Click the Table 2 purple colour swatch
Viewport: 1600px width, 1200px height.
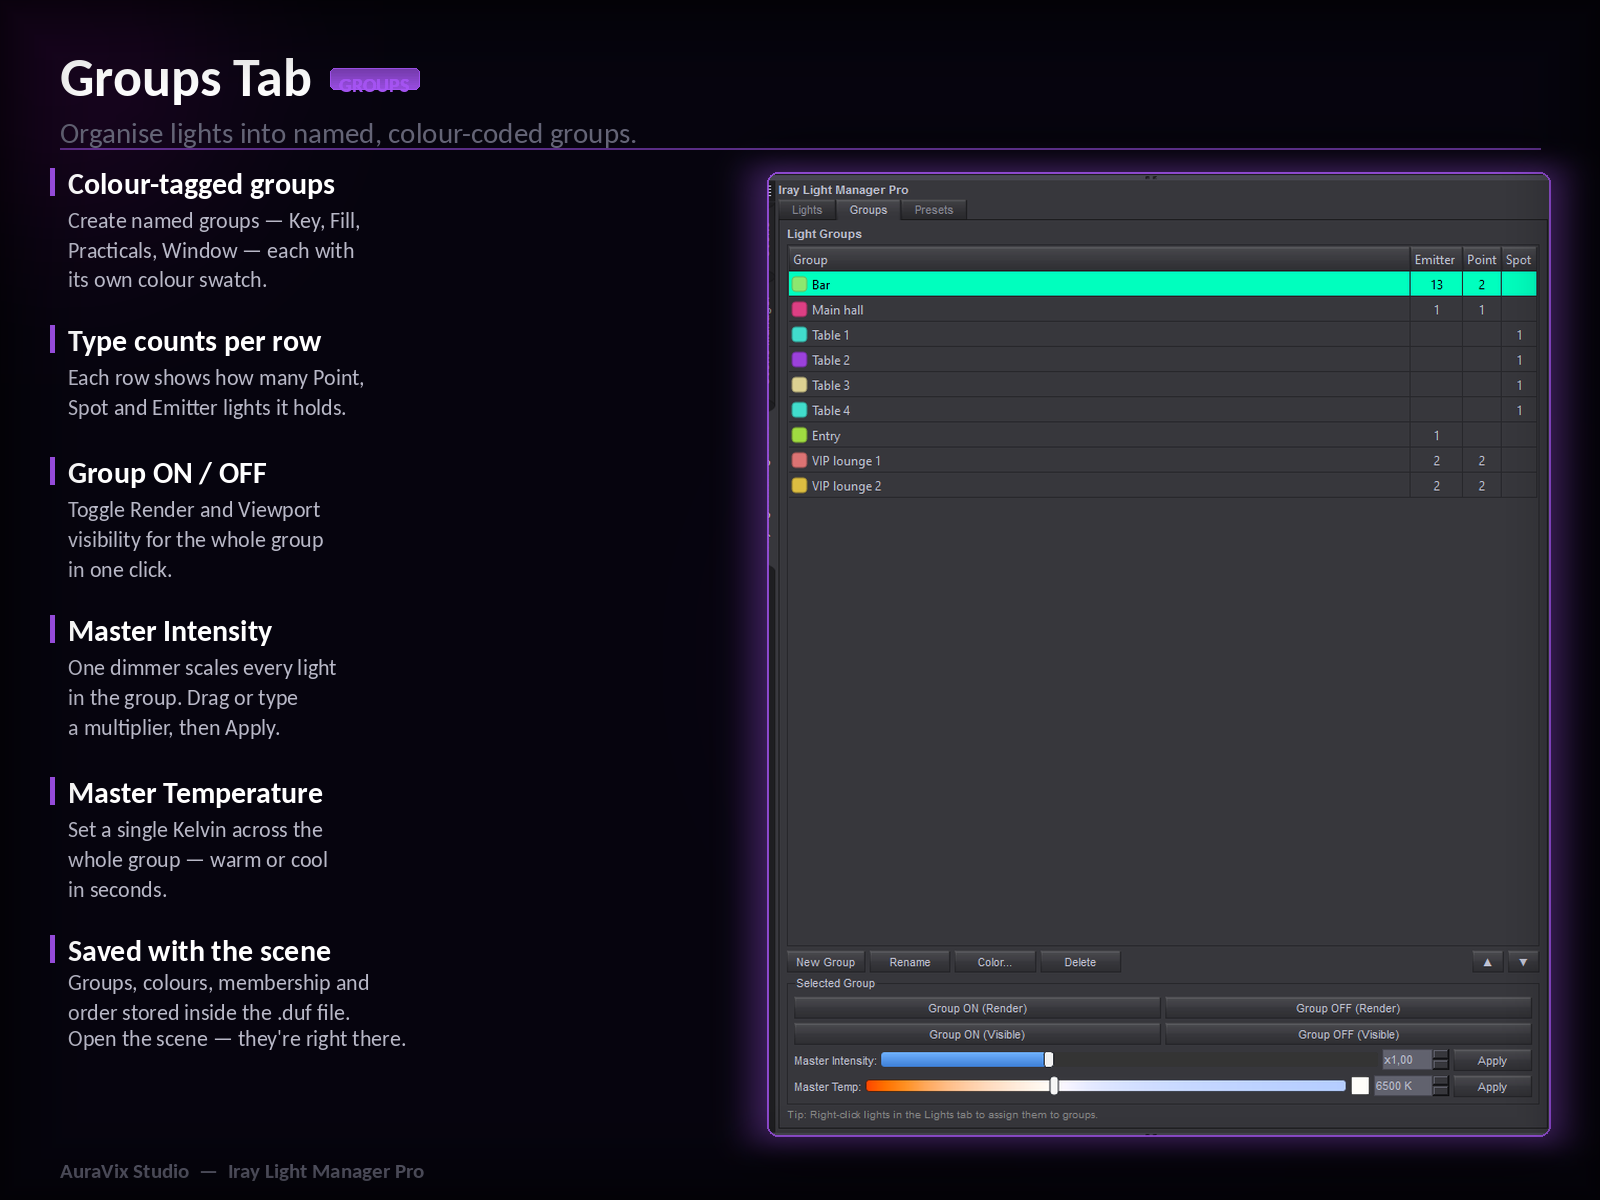point(799,360)
